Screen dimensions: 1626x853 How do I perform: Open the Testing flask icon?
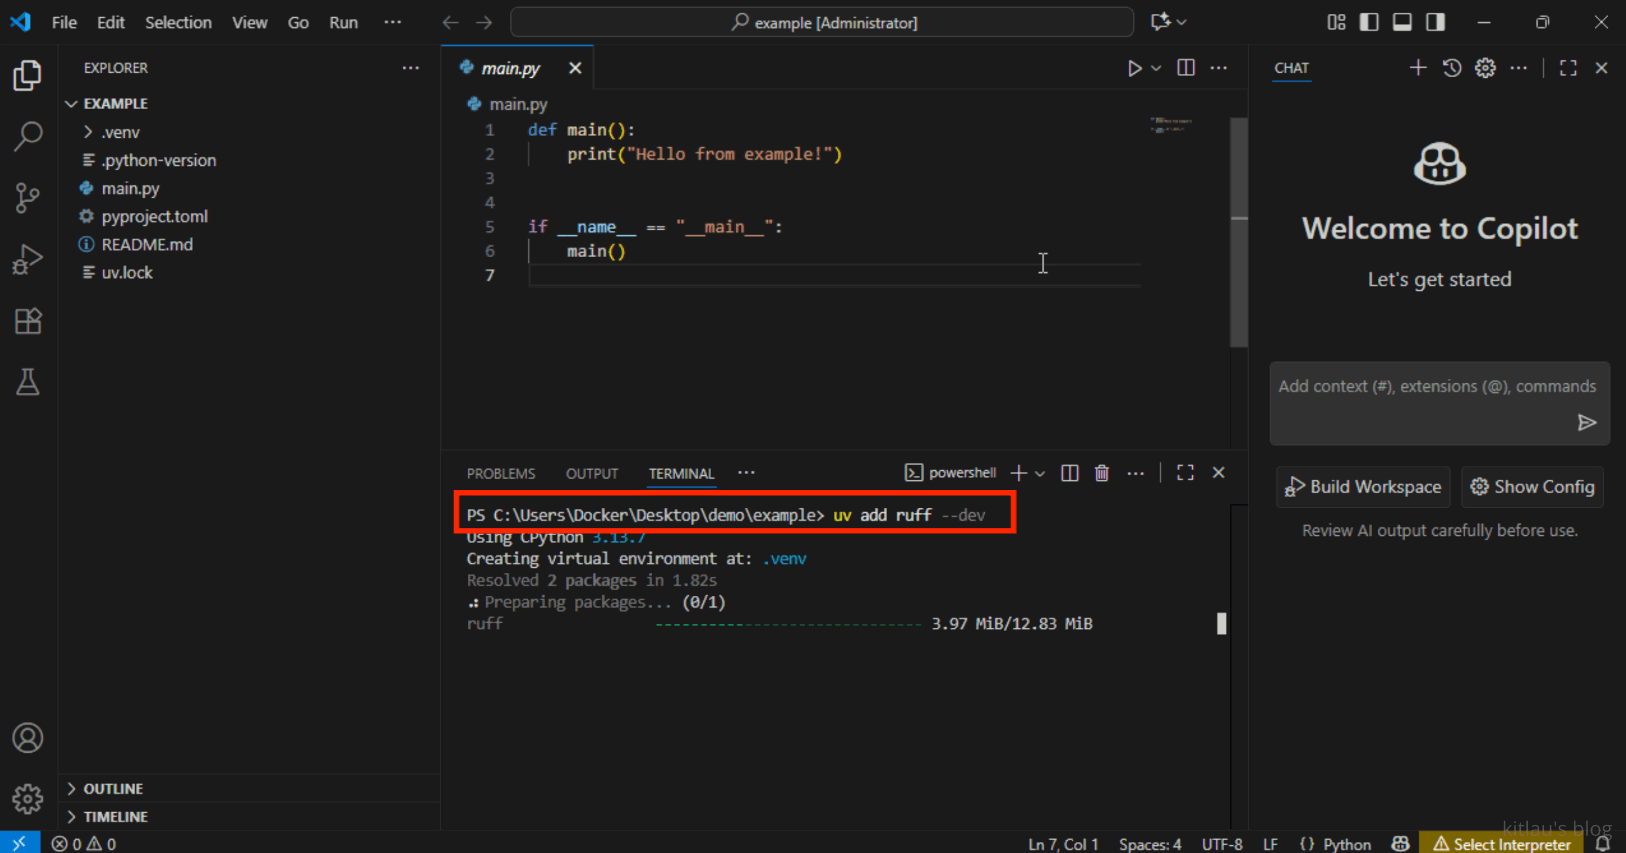pyautogui.click(x=28, y=382)
